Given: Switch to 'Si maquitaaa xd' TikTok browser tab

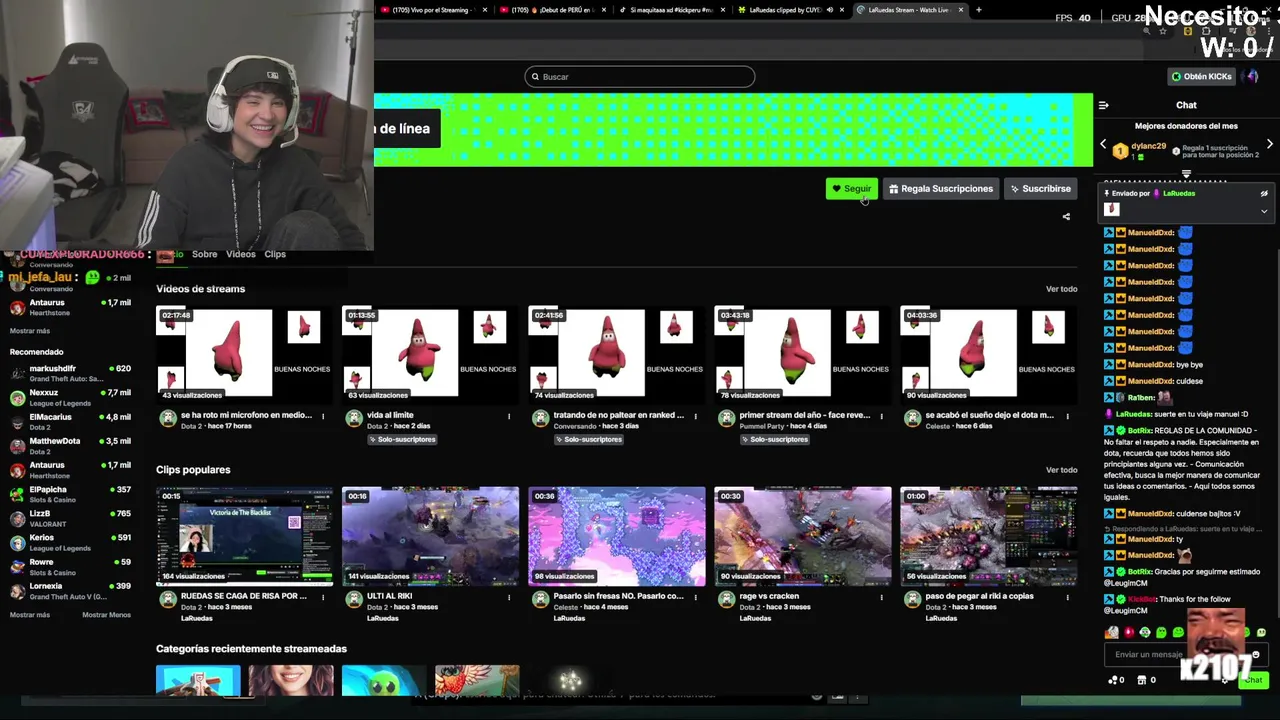Looking at the screenshot, I should pos(670,10).
